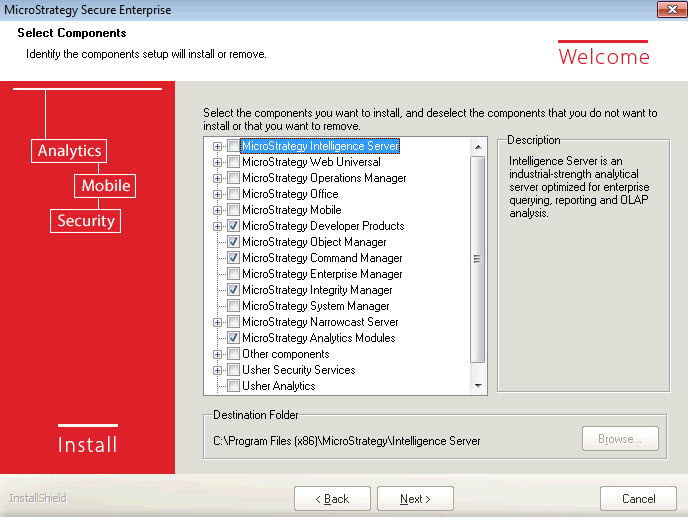Image resolution: width=688 pixels, height=517 pixels.
Task: Expand the MicroStrategy Intelligence Server node
Action: click(x=217, y=146)
